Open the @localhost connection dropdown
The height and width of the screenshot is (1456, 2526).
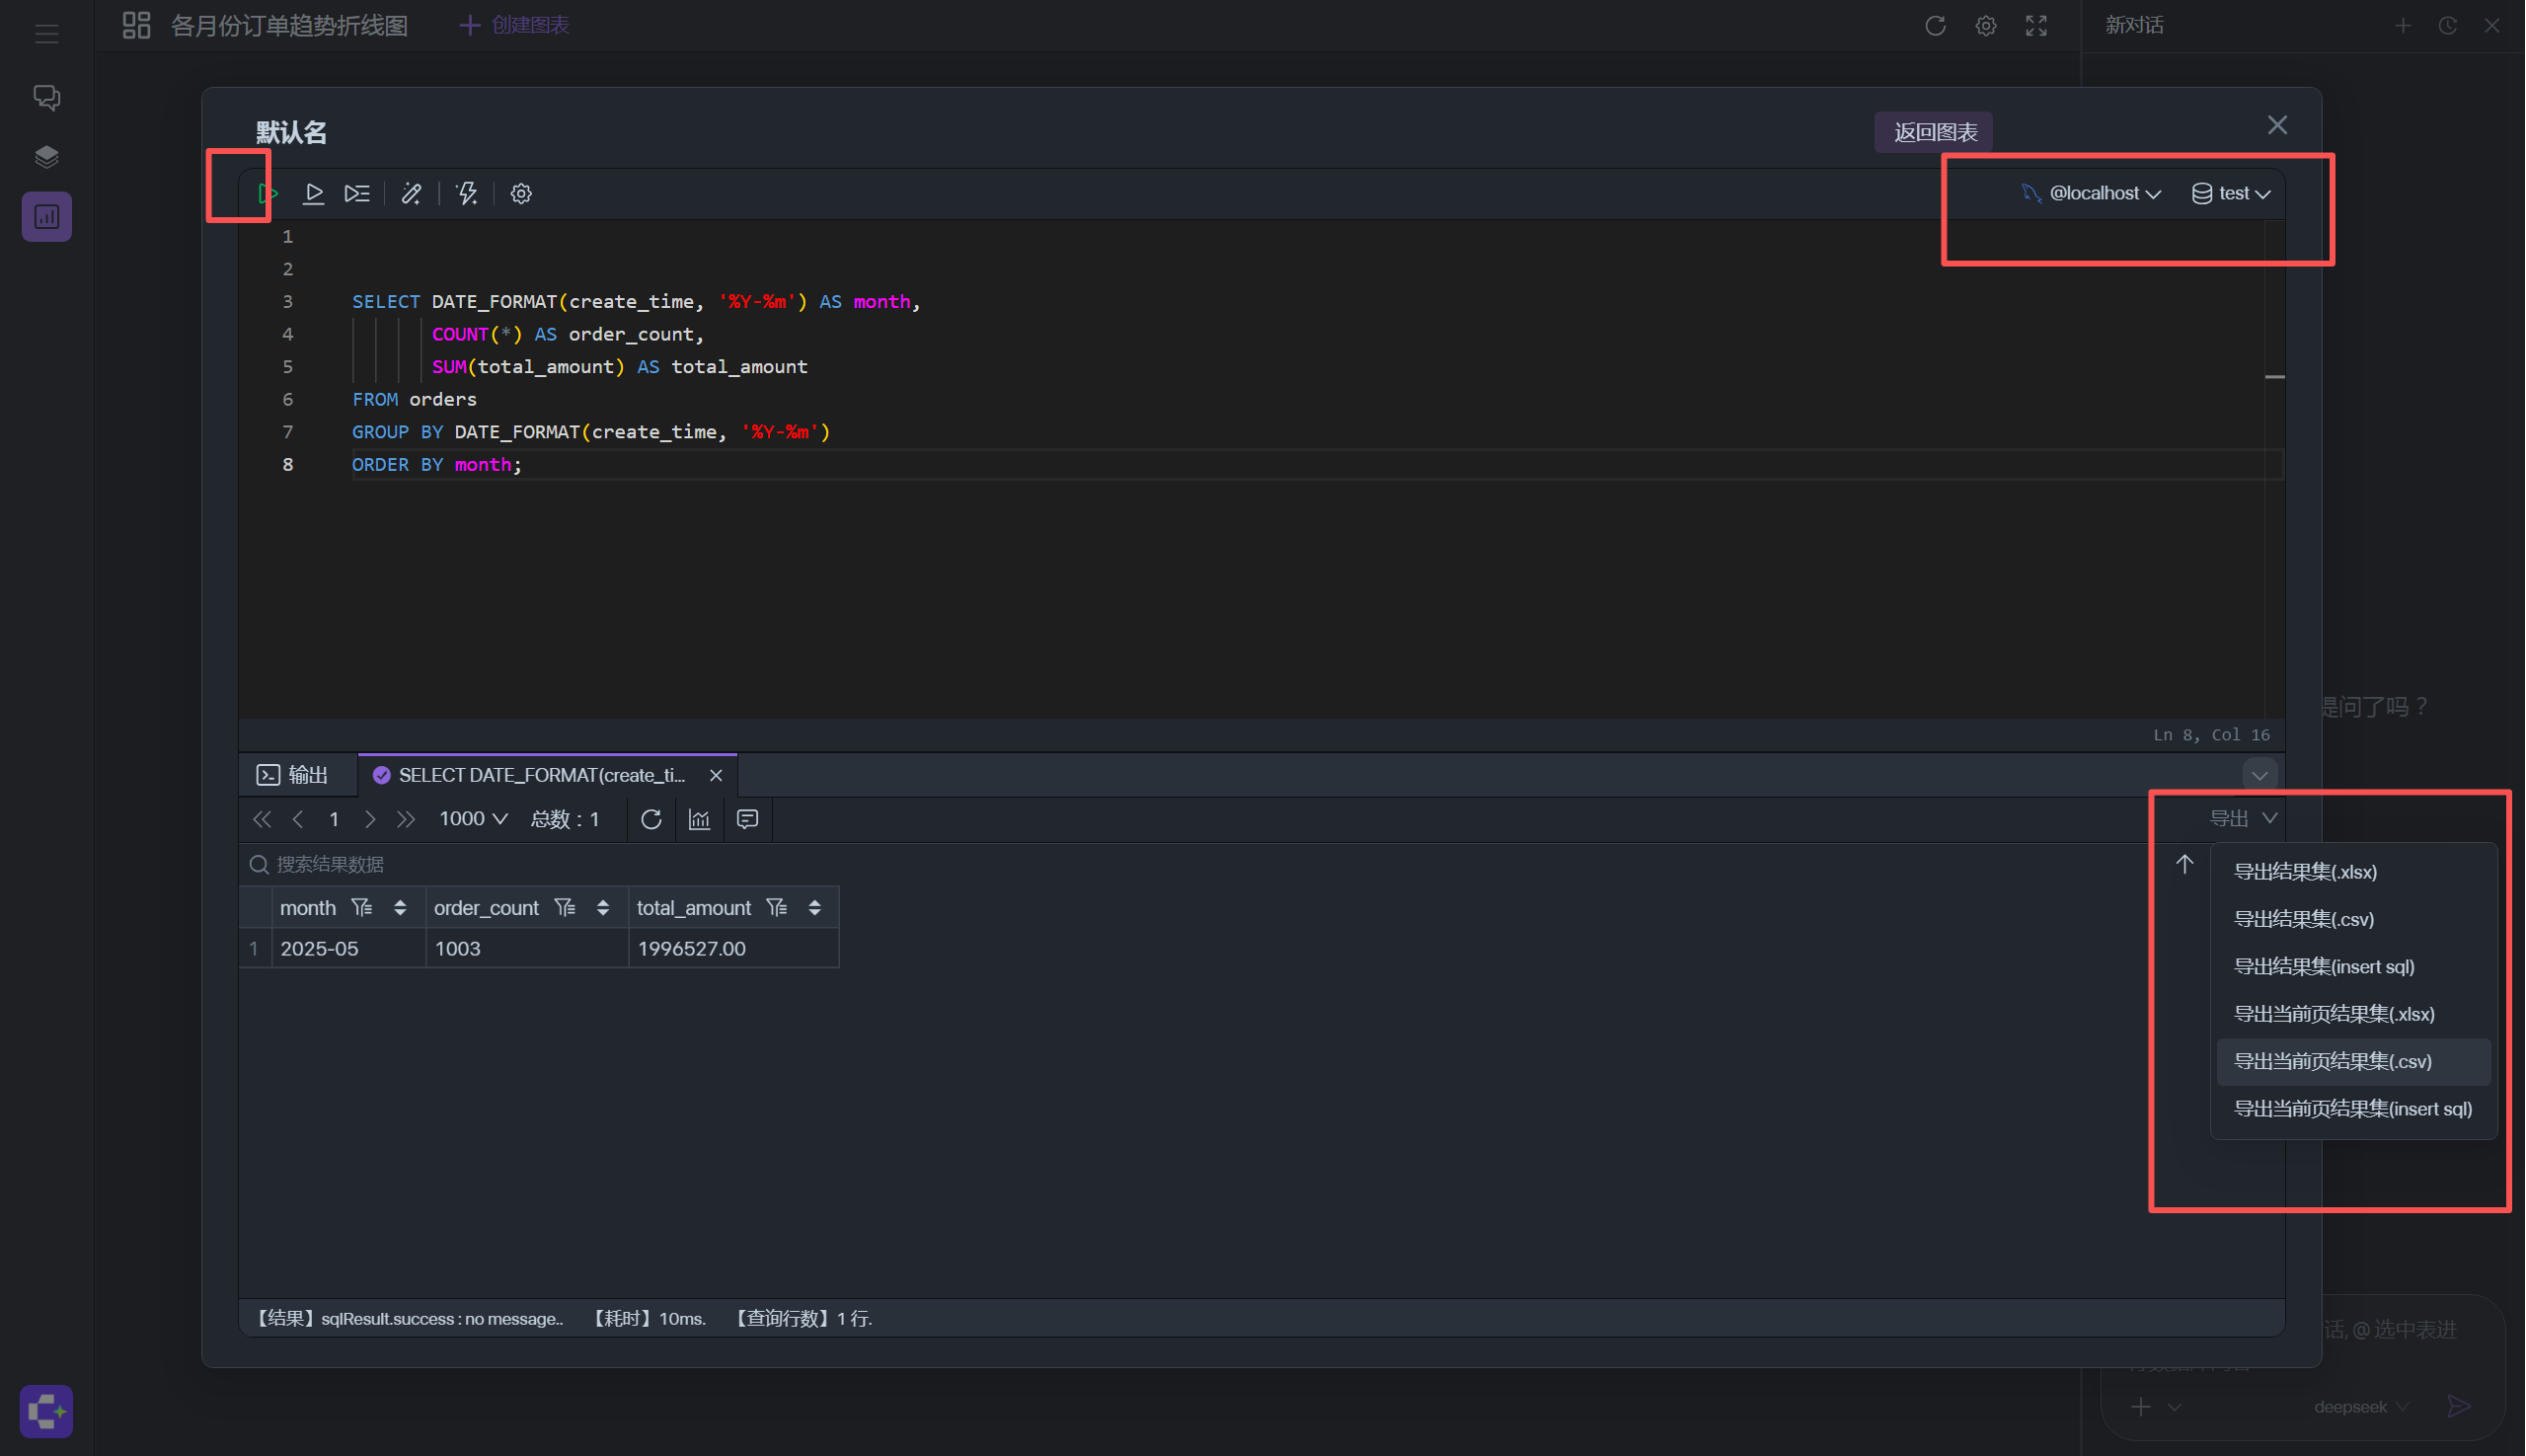pyautogui.click(x=2092, y=193)
